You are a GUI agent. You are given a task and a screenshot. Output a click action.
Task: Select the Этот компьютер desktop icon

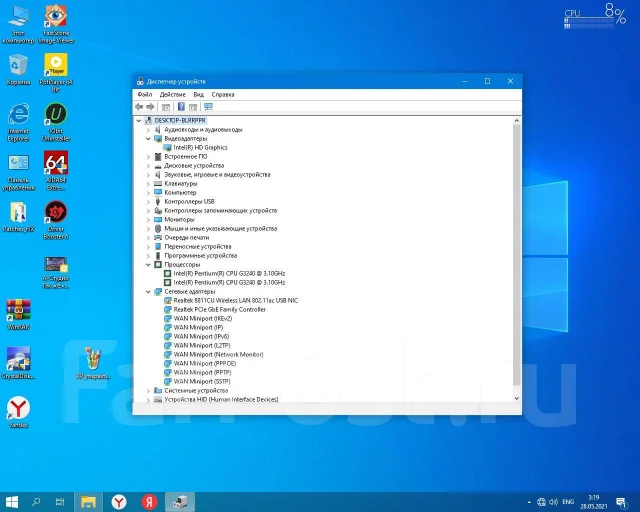tap(18, 24)
